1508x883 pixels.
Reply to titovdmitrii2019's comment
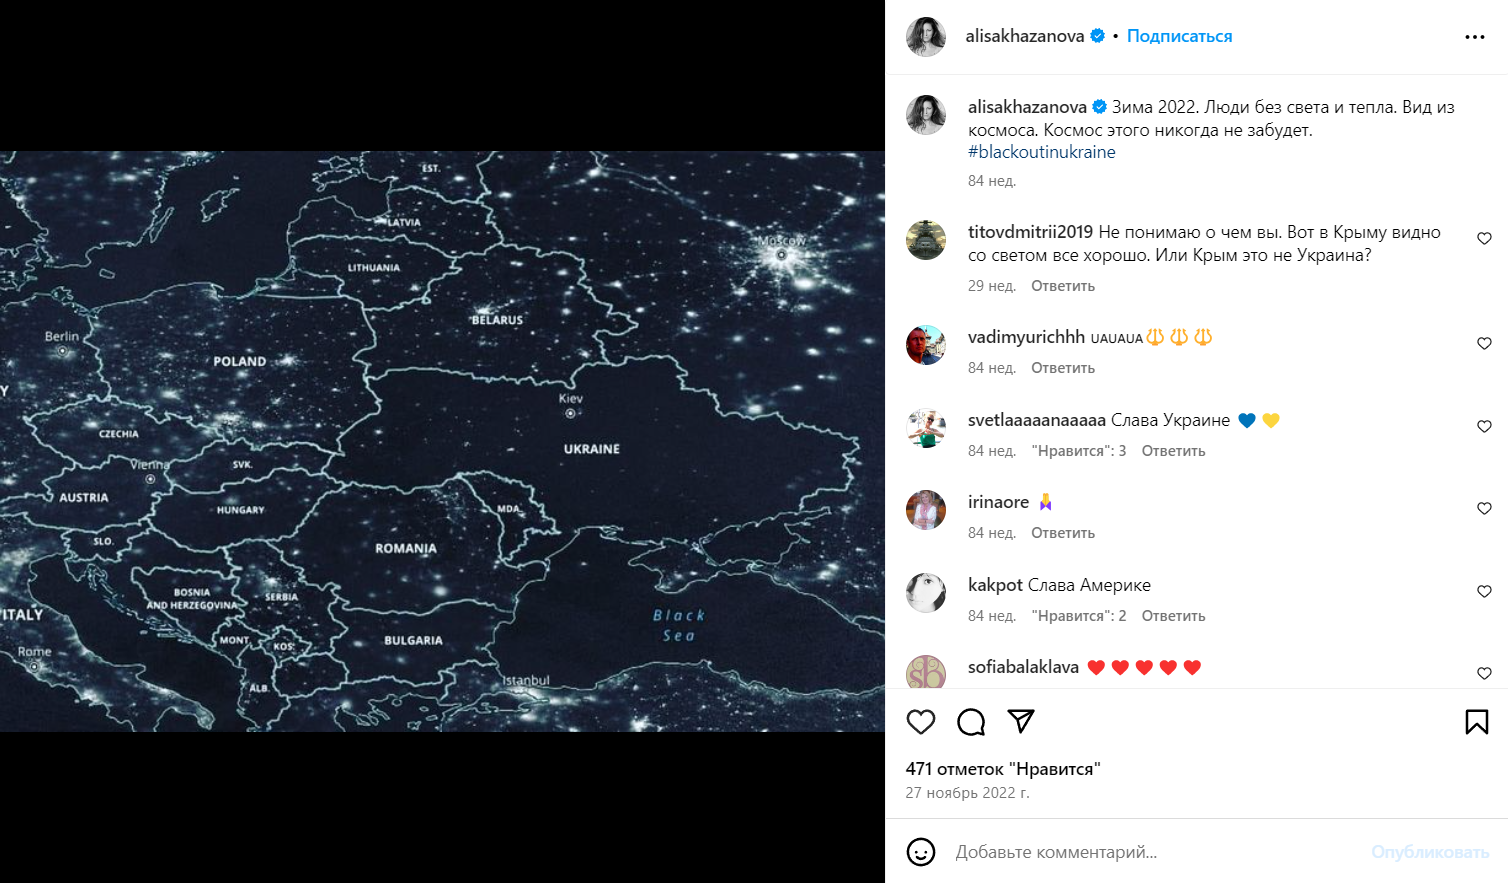(1063, 286)
